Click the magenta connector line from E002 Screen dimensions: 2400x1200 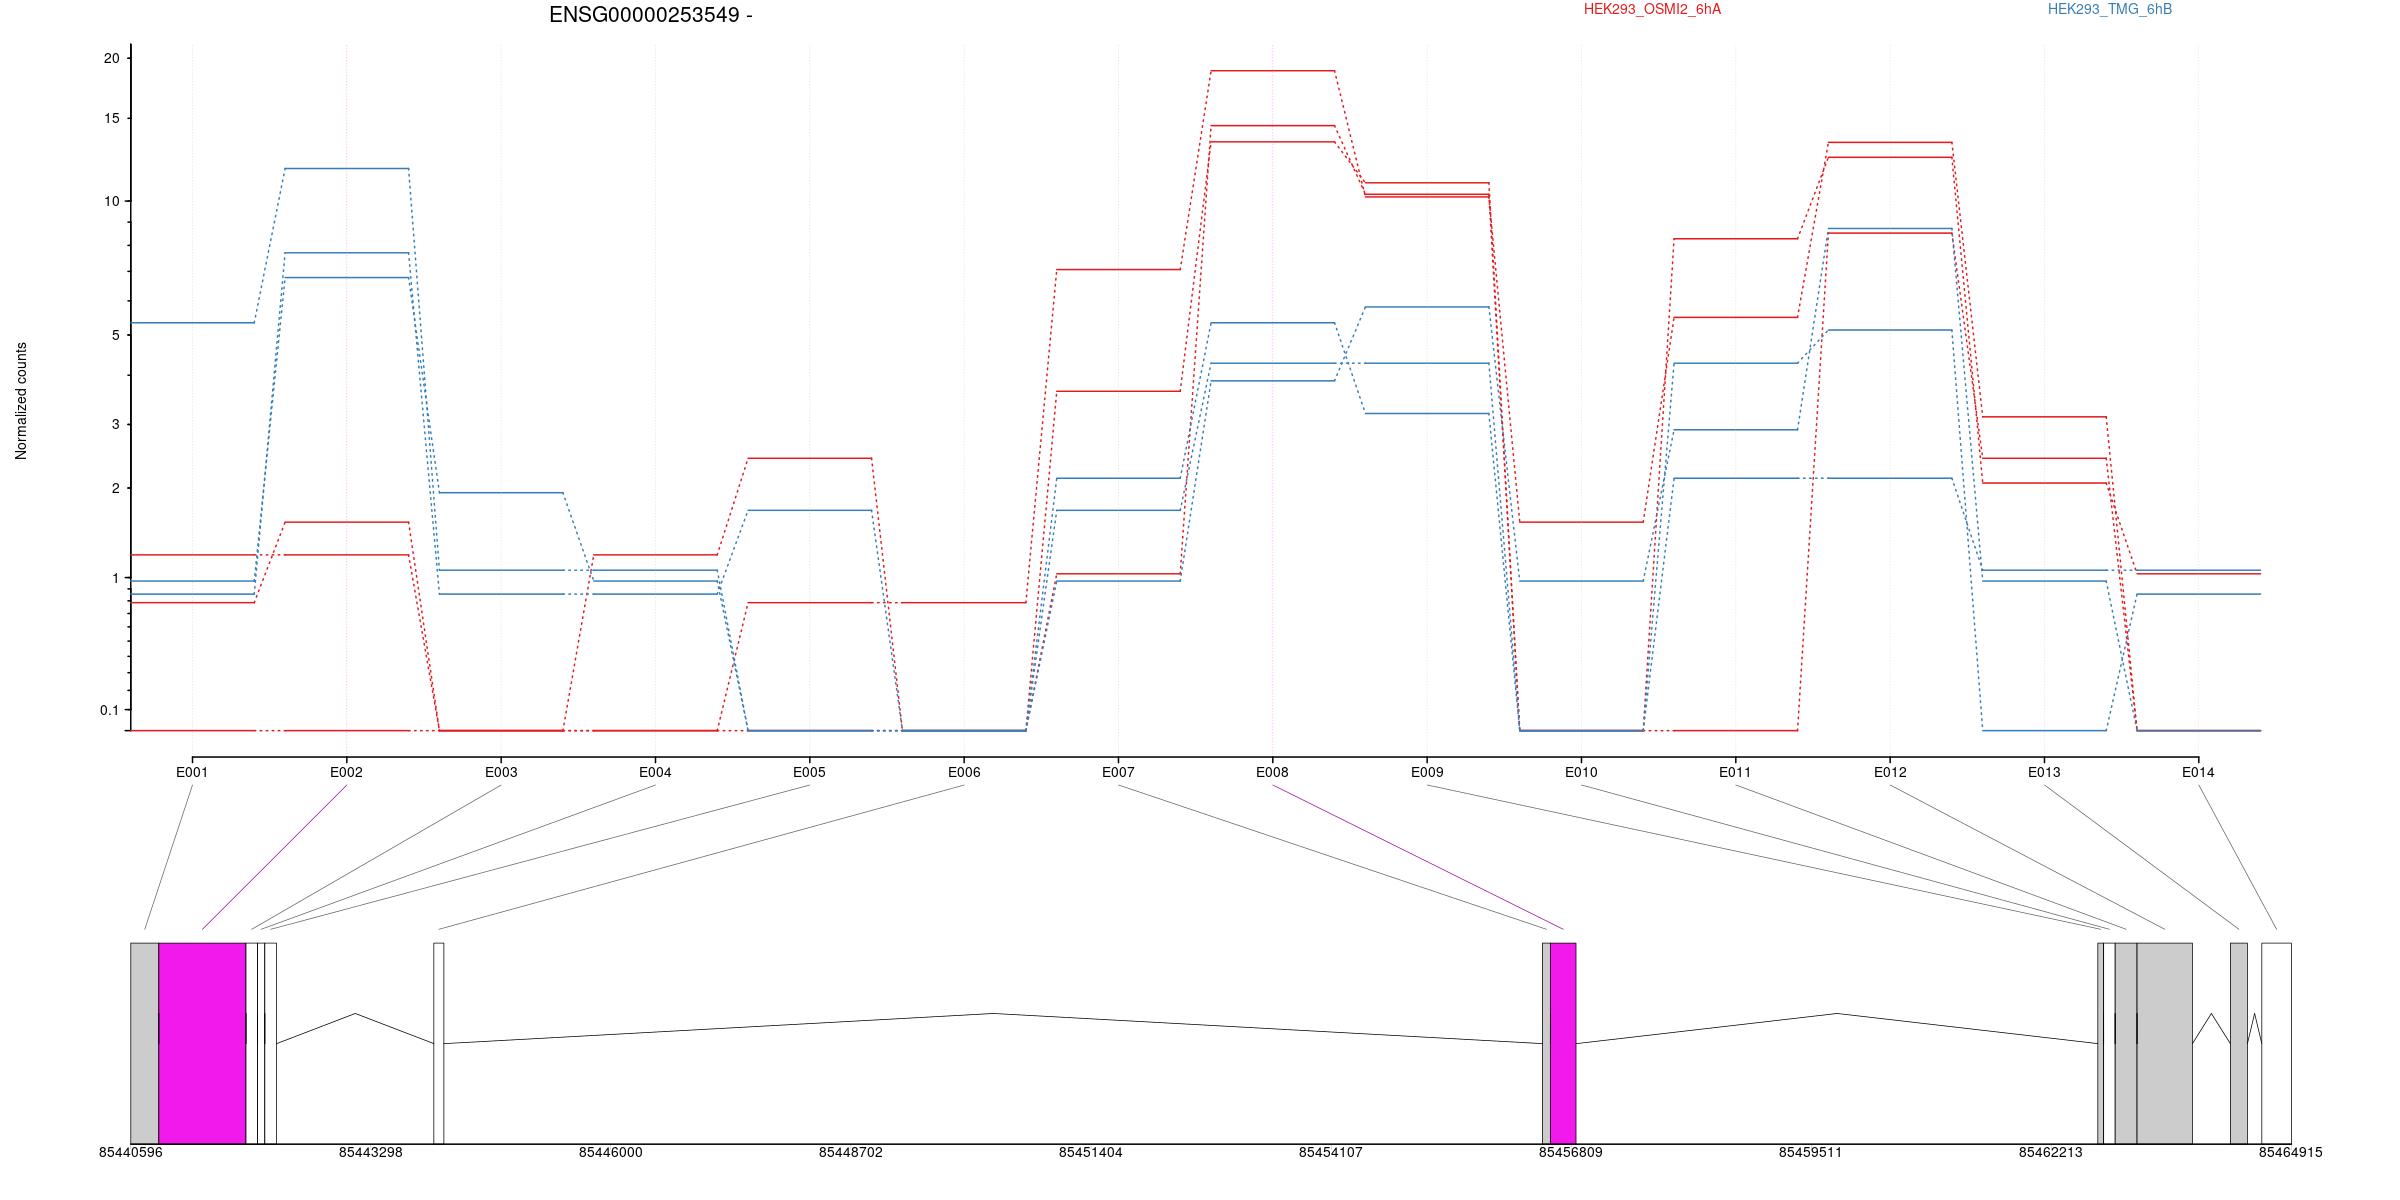coord(274,857)
